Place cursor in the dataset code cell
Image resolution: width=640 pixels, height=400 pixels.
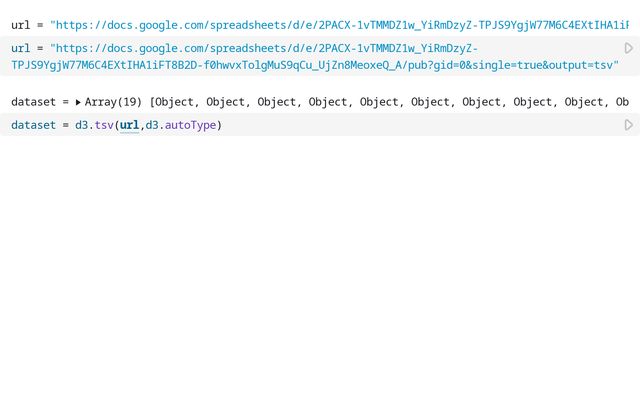pyautogui.click(x=400, y=125)
